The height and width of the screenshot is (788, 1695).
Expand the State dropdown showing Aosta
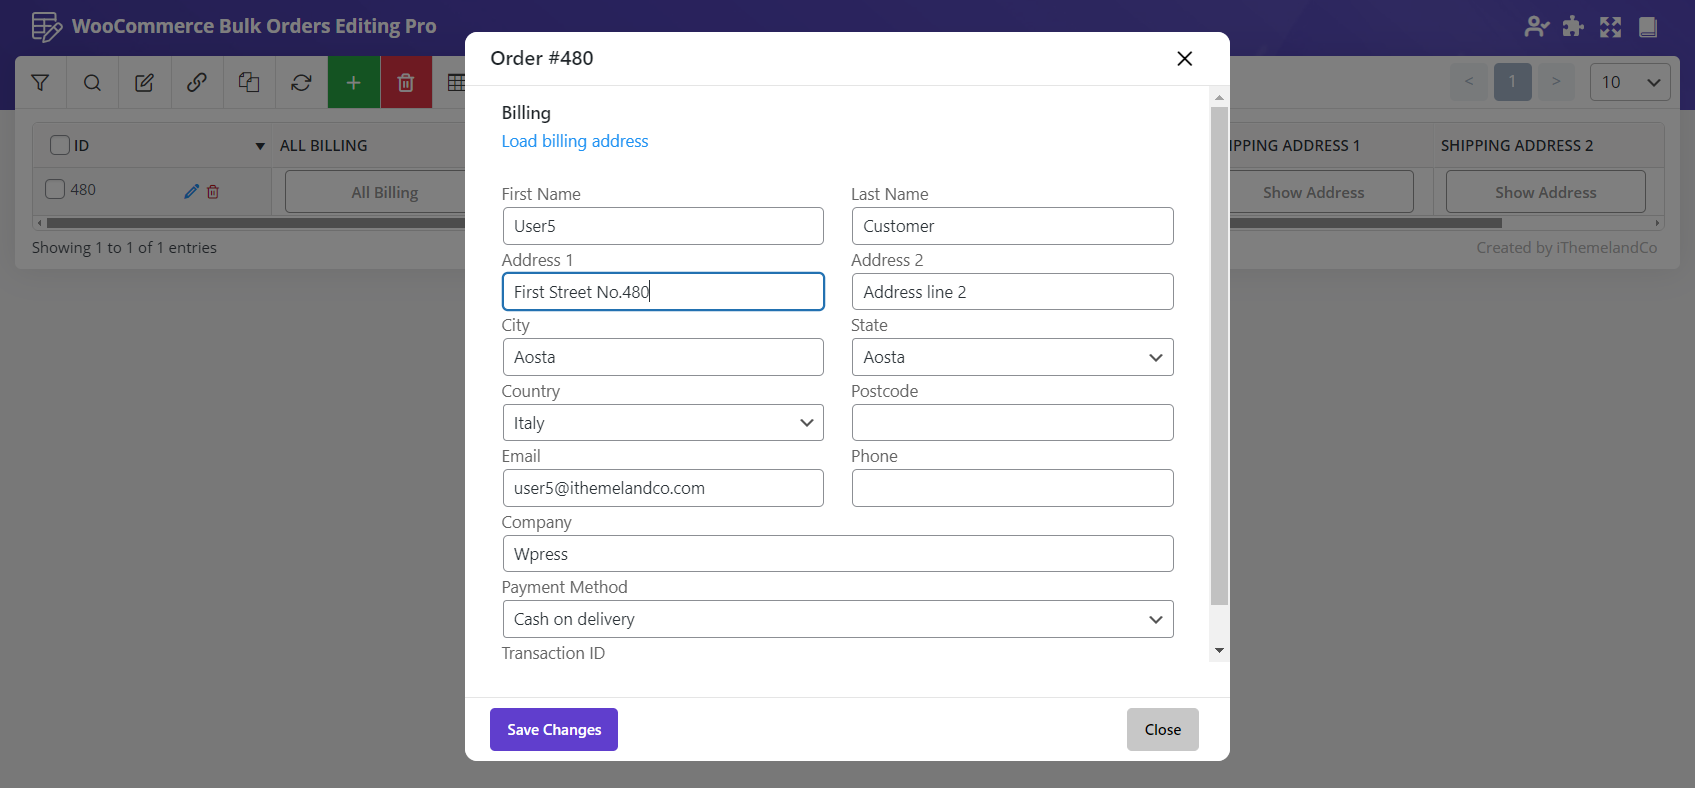[1012, 357]
